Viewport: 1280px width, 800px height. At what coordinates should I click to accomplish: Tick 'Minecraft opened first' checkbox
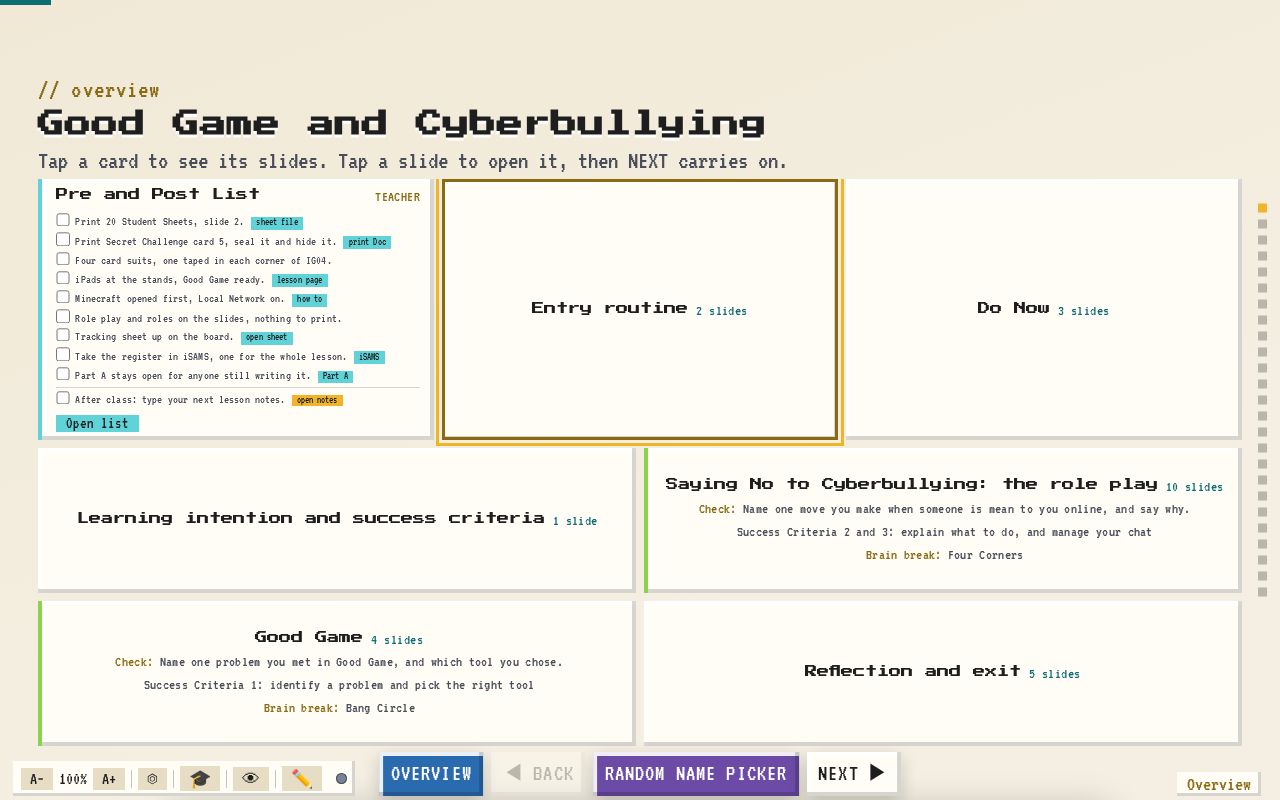[63, 297]
